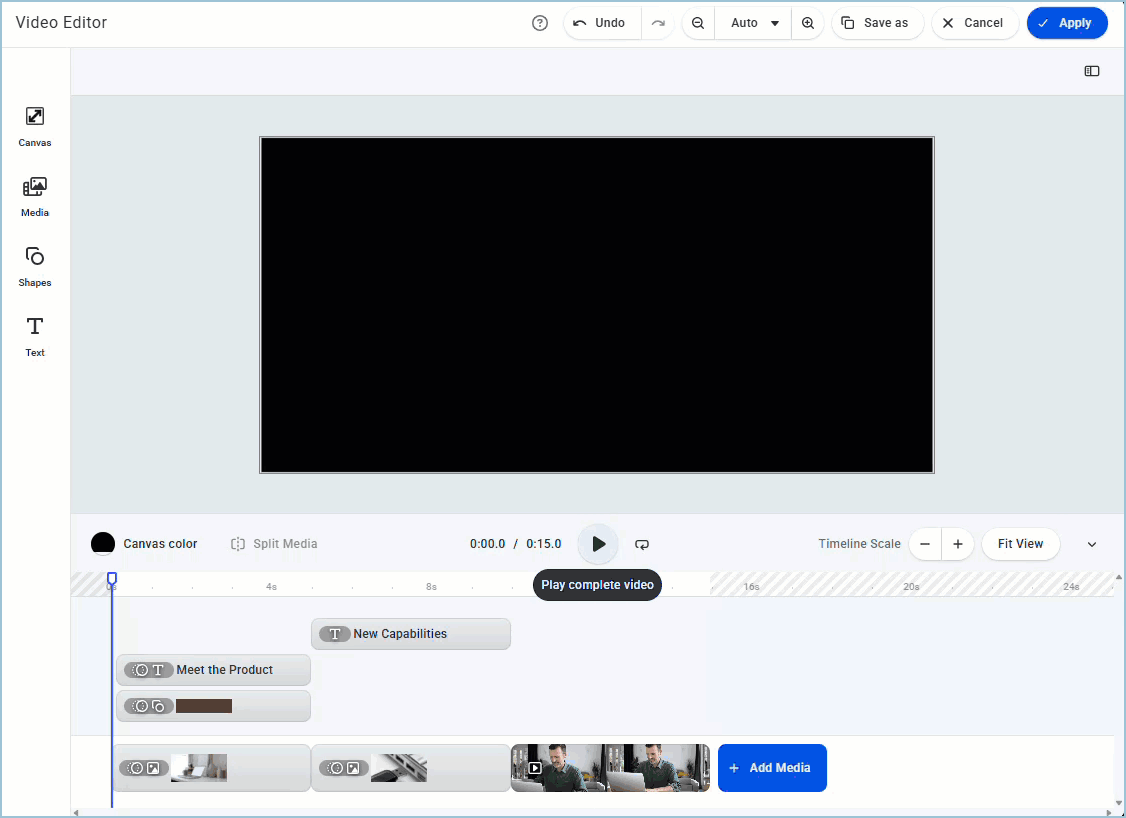Select the man with laptop video clip
This screenshot has width=1126, height=818.
pyautogui.click(x=610, y=768)
